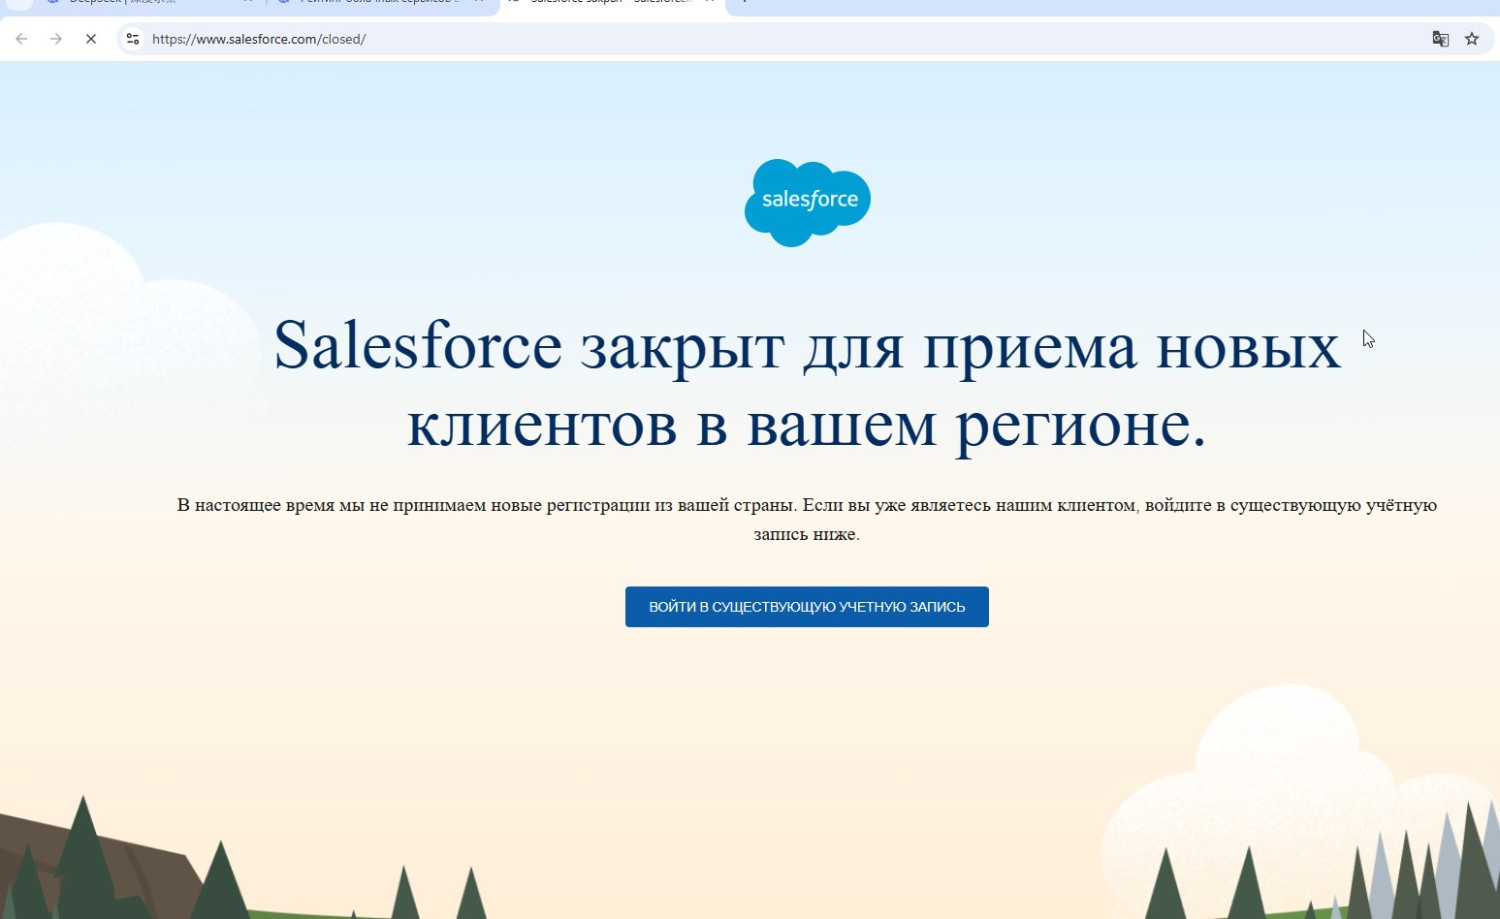Click the browser Forward arrow
Image resolution: width=1500 pixels, height=919 pixels.
(56, 39)
